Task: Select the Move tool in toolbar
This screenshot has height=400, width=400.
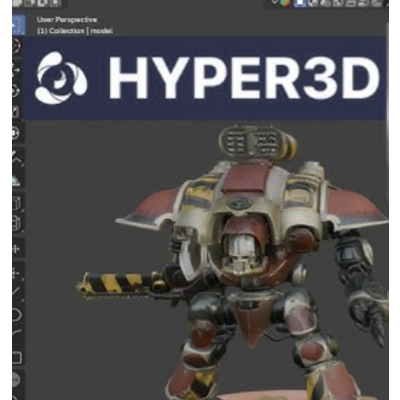Action: point(17,70)
